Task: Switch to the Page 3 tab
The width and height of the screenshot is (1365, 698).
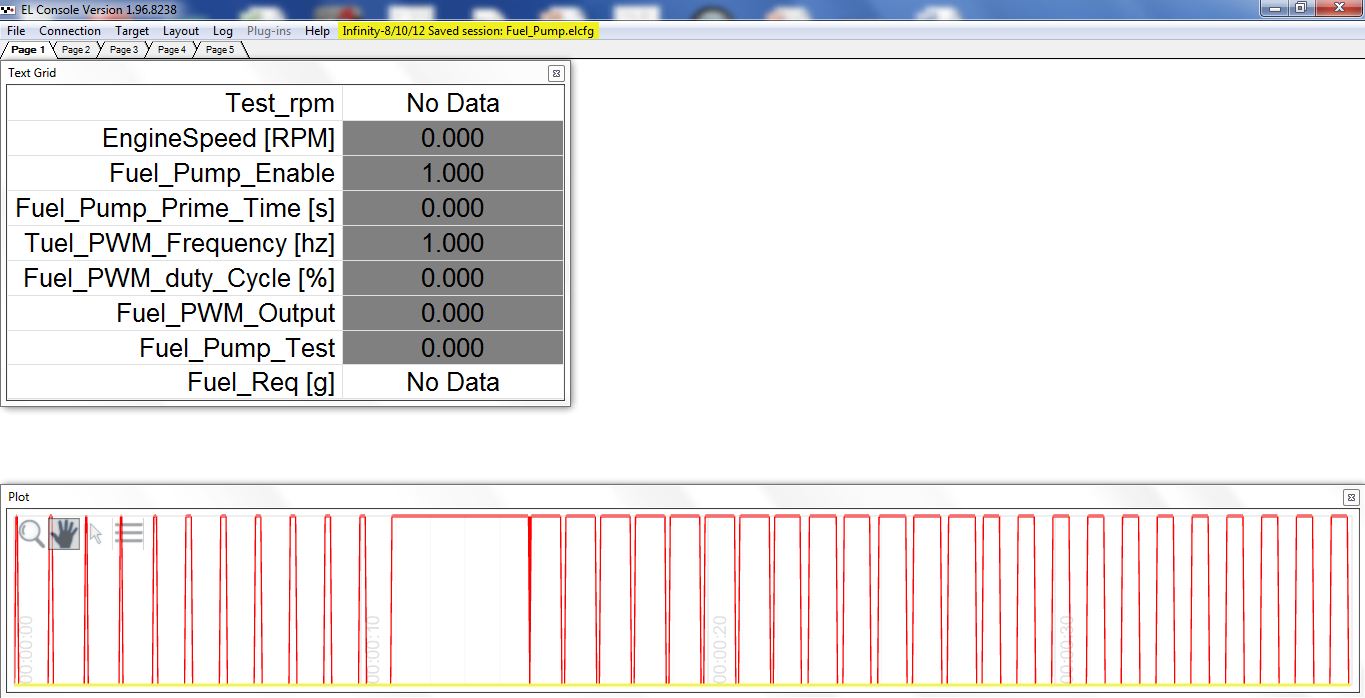Action: [124, 50]
